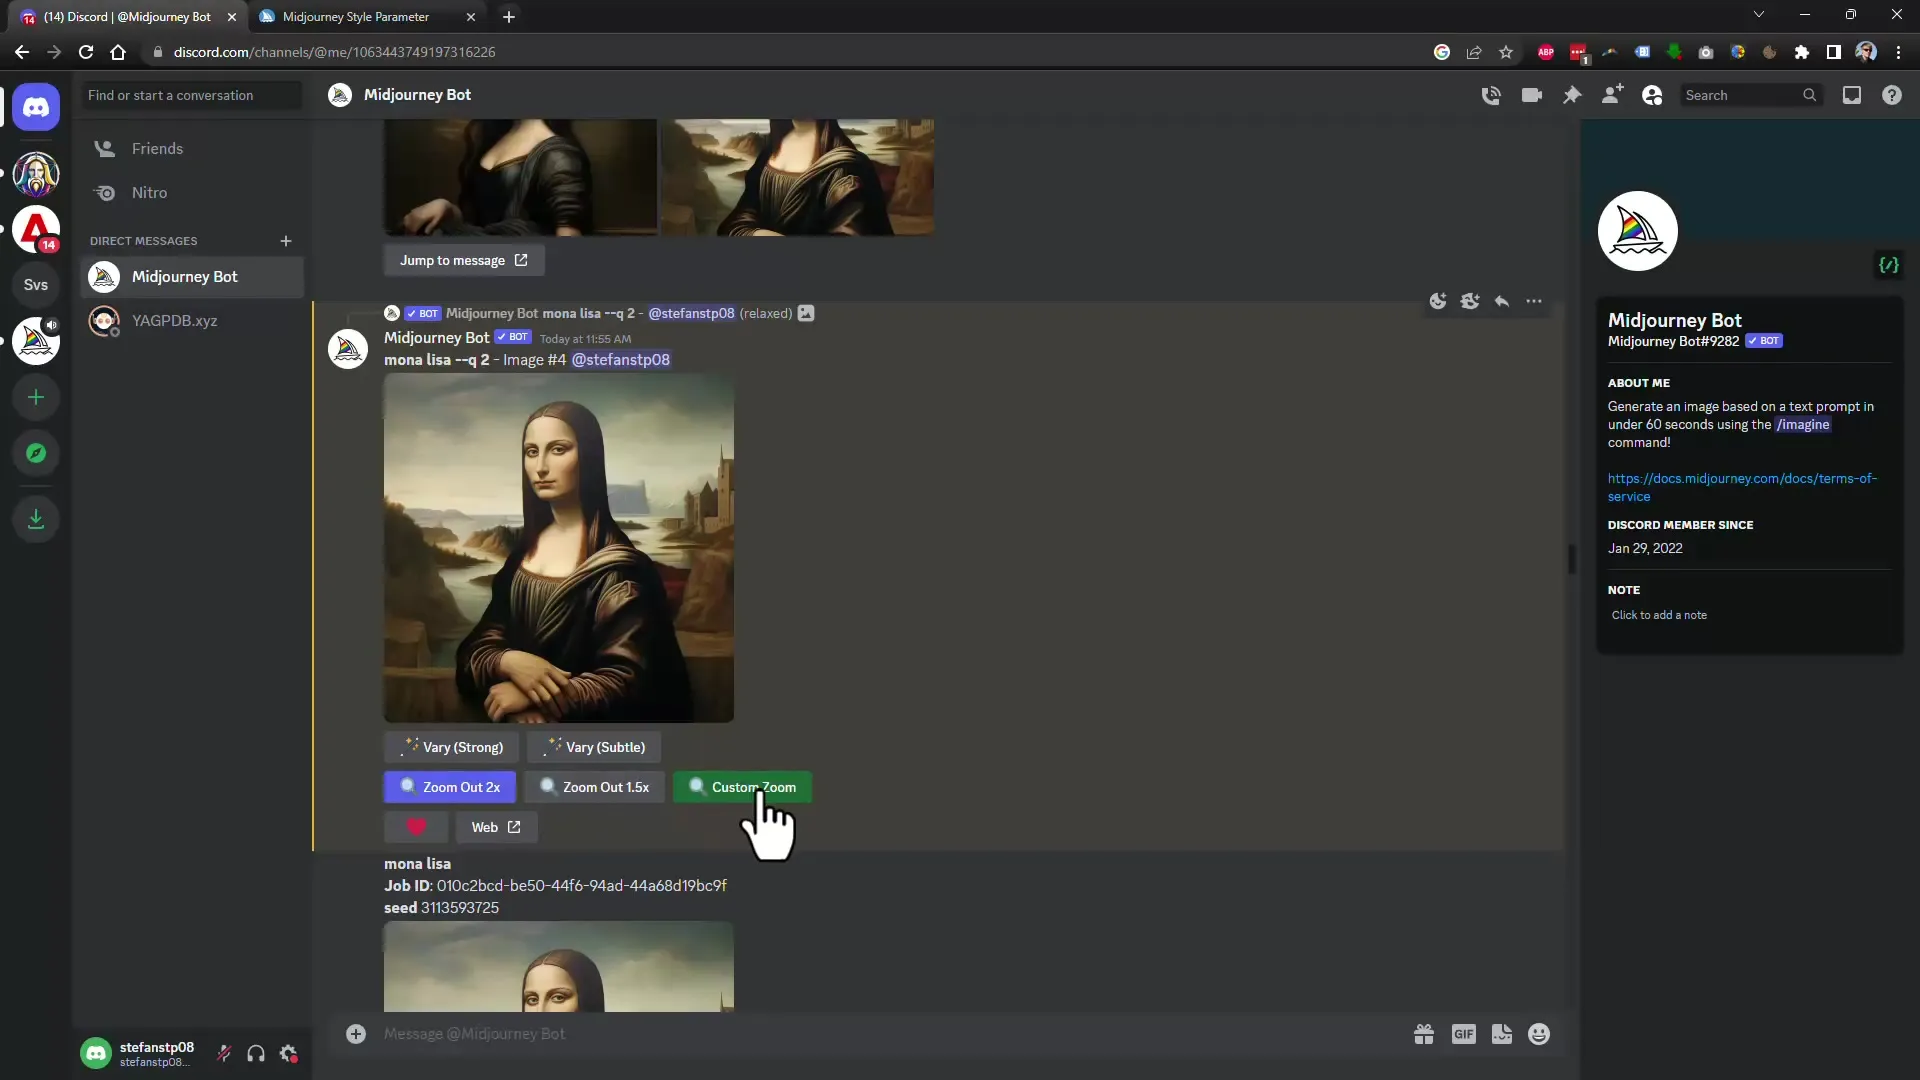
Task: Add super reaction to the message
Action: 1470,301
